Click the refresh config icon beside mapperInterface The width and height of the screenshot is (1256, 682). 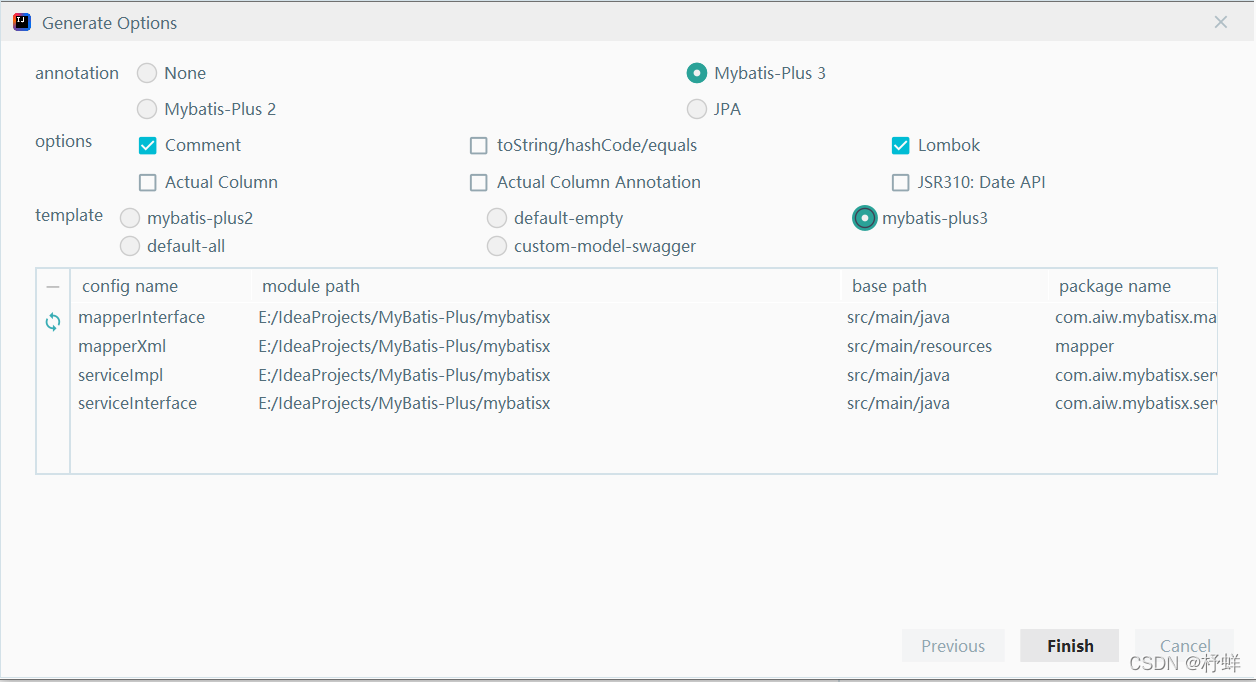coord(53,322)
